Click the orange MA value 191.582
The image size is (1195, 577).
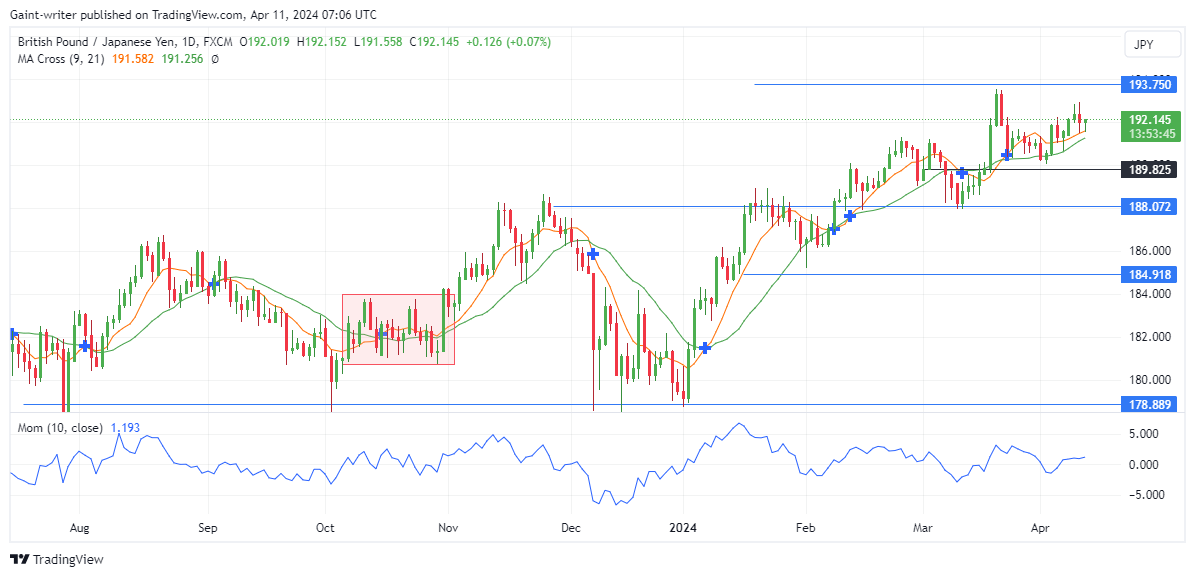click(x=133, y=59)
